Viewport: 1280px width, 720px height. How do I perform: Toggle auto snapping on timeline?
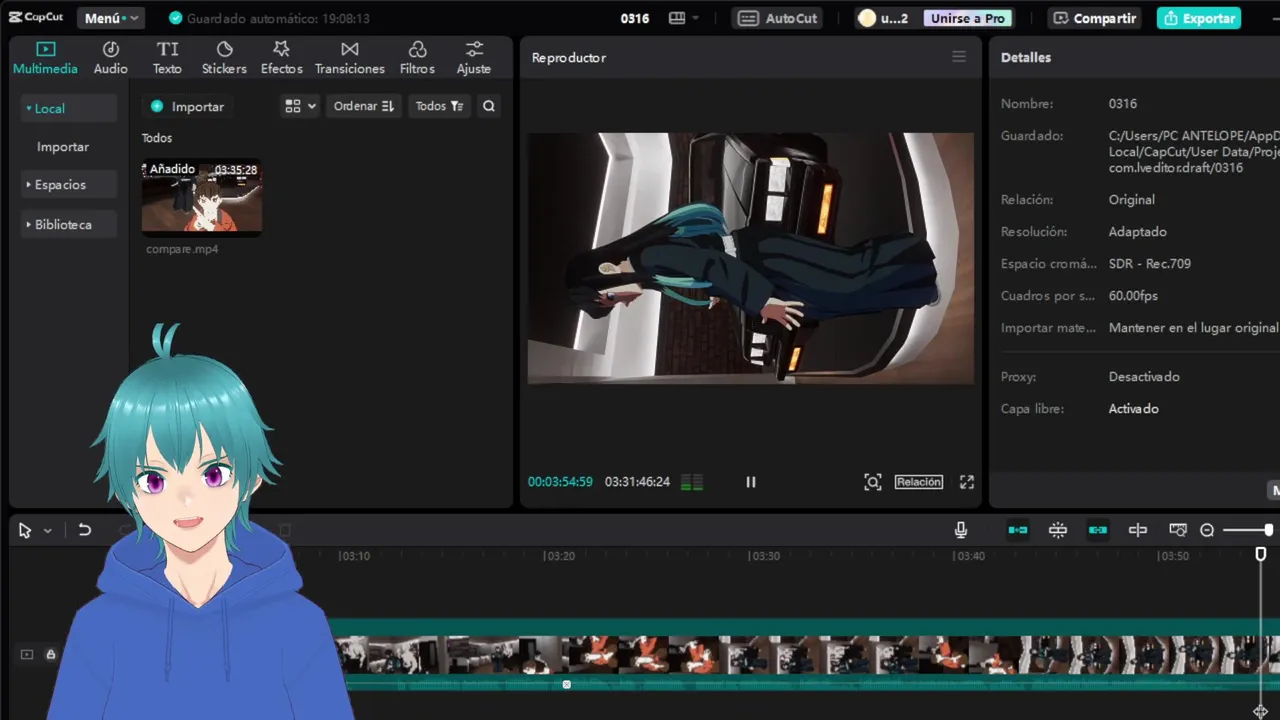coord(1058,530)
